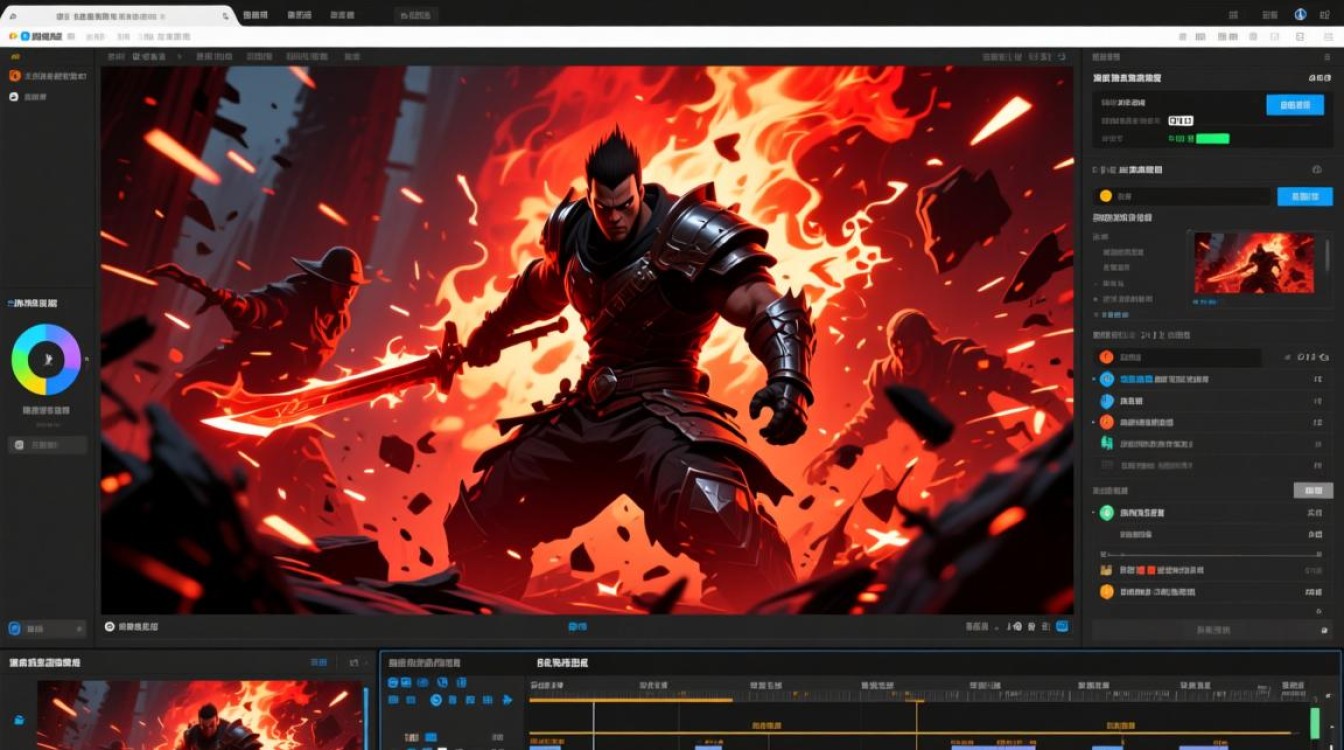
Task: Click the upper blue button in the right panel
Action: point(1294,105)
